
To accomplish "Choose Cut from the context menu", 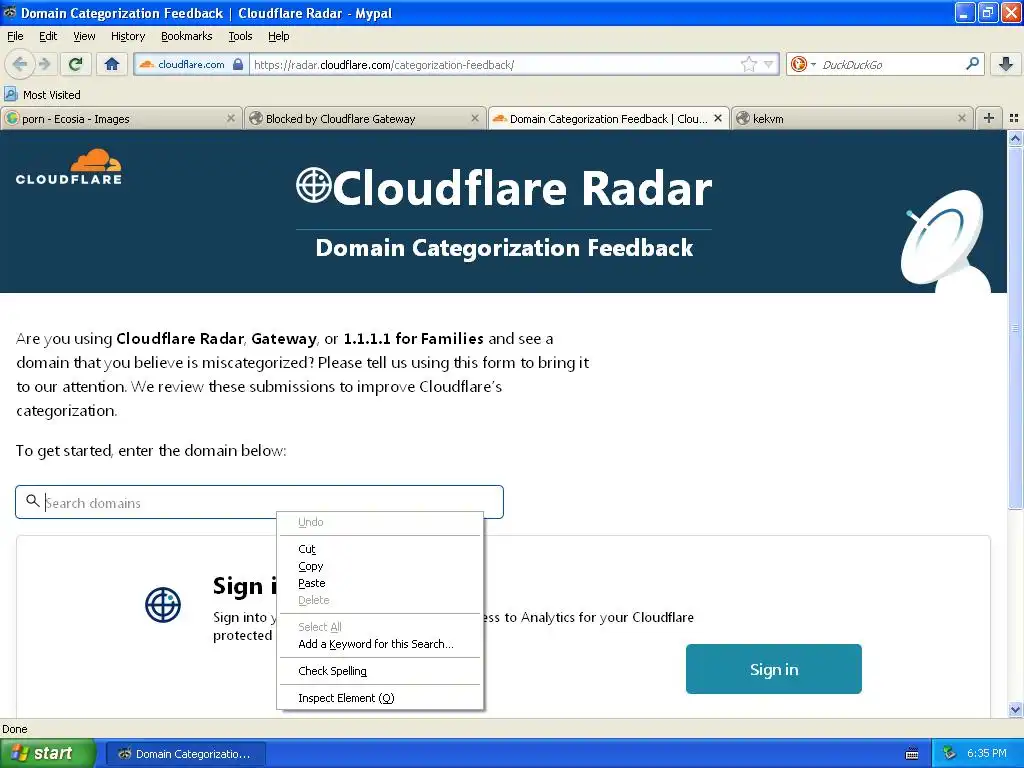I will pyautogui.click(x=380, y=549).
